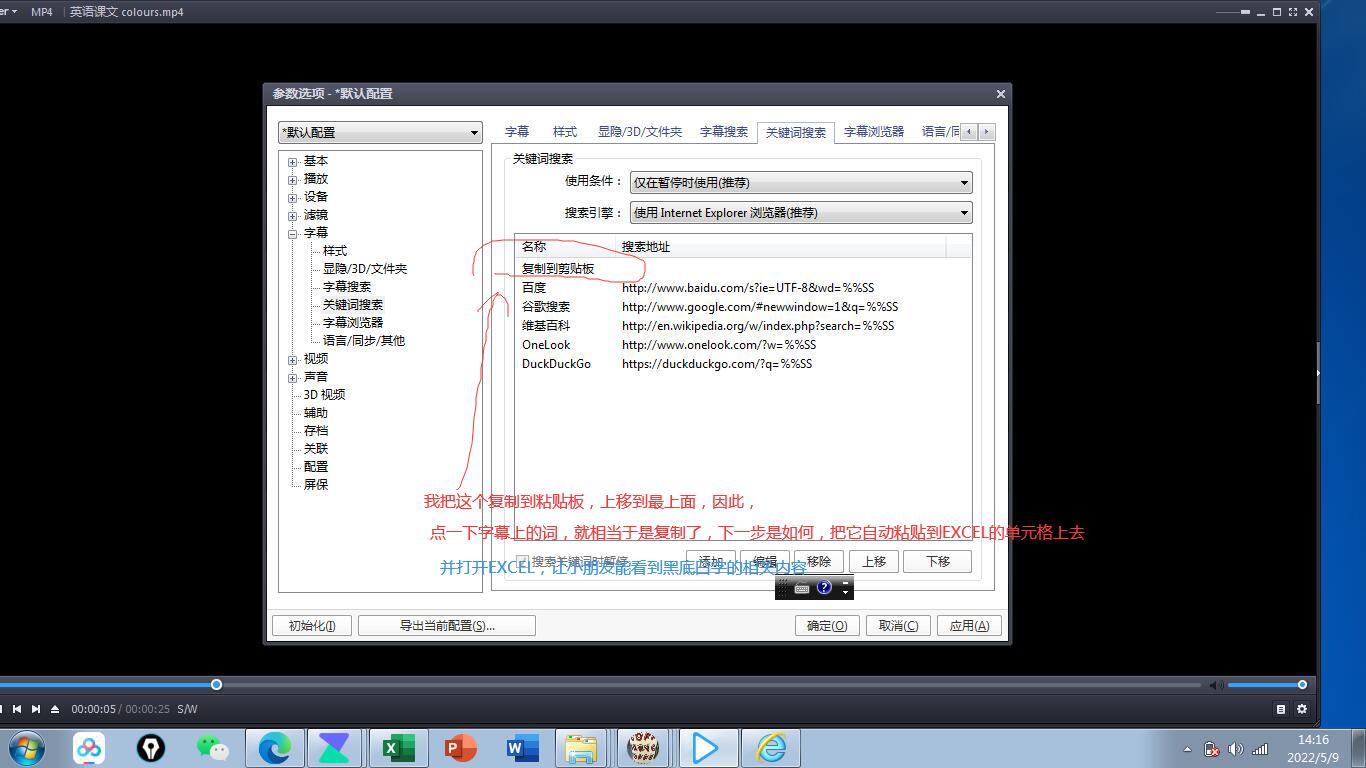Click the blue help question mark icon

point(824,588)
